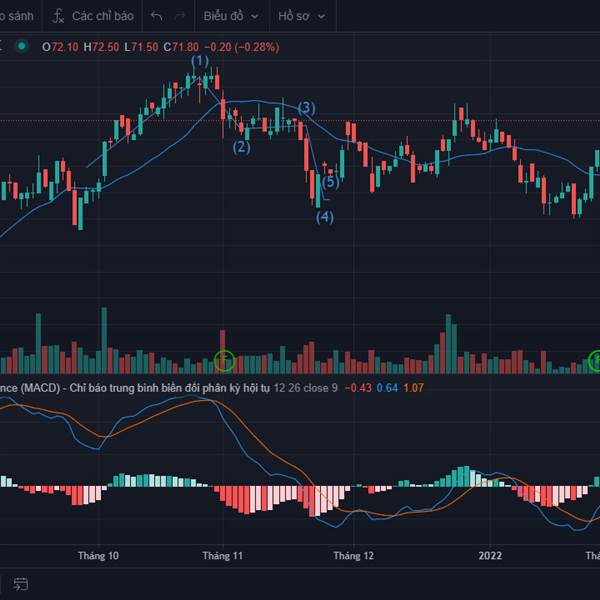Select the wave label (5) on chart

coord(331,181)
